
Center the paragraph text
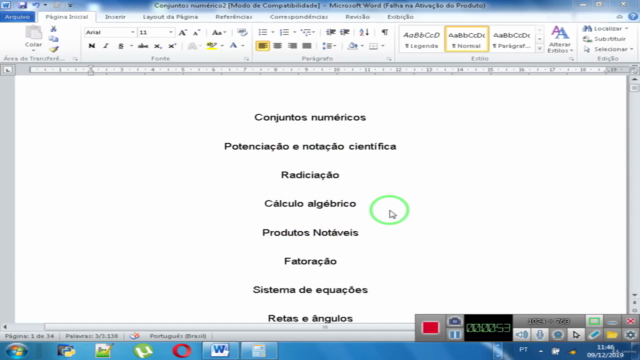tap(278, 46)
